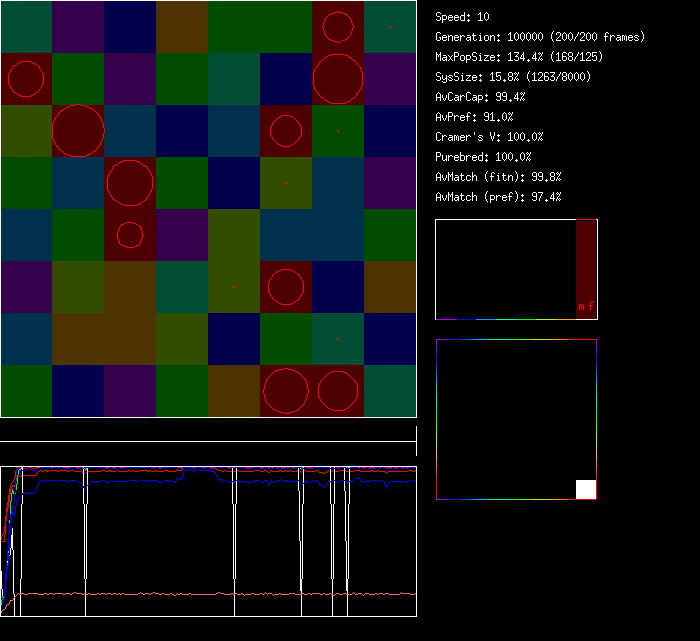Click the largest circle in the seventh column
Screen dimensions: 700x641
click(x=338, y=79)
